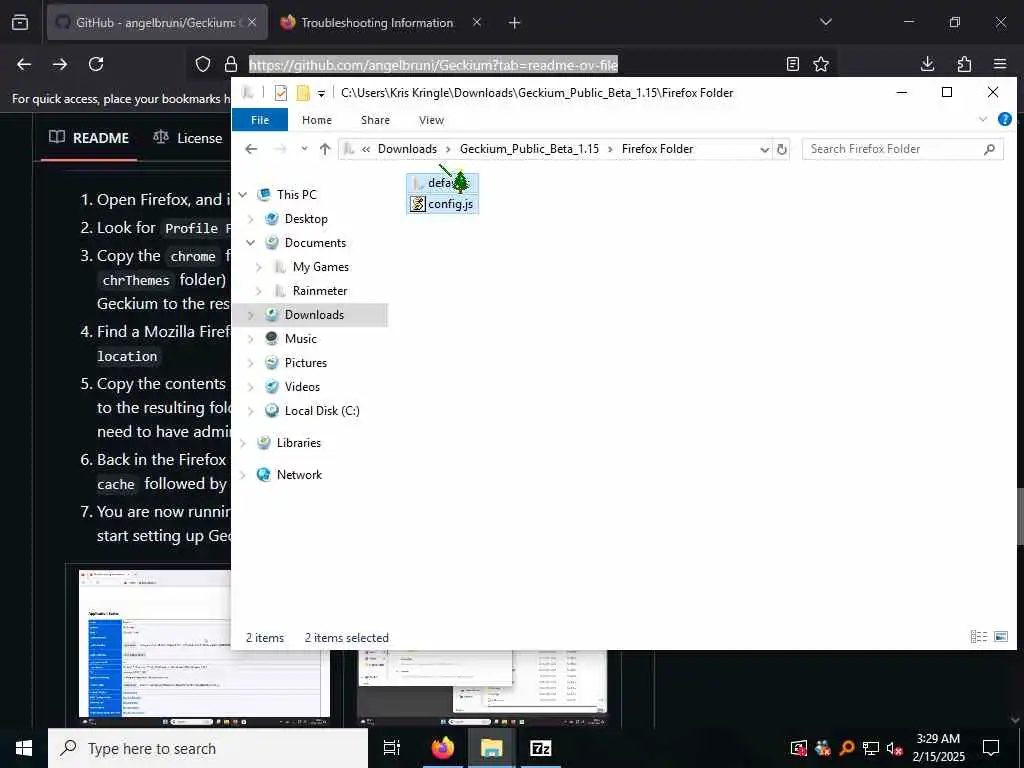Click the site padlock icon
The height and width of the screenshot is (768, 1024).
(231, 64)
